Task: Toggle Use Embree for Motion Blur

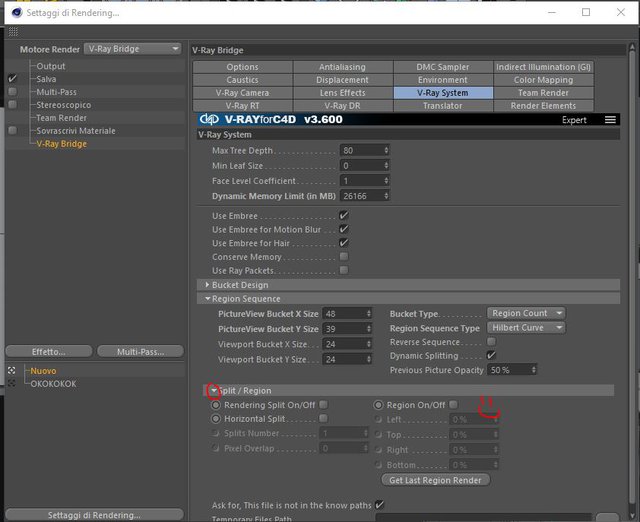Action: 344,229
